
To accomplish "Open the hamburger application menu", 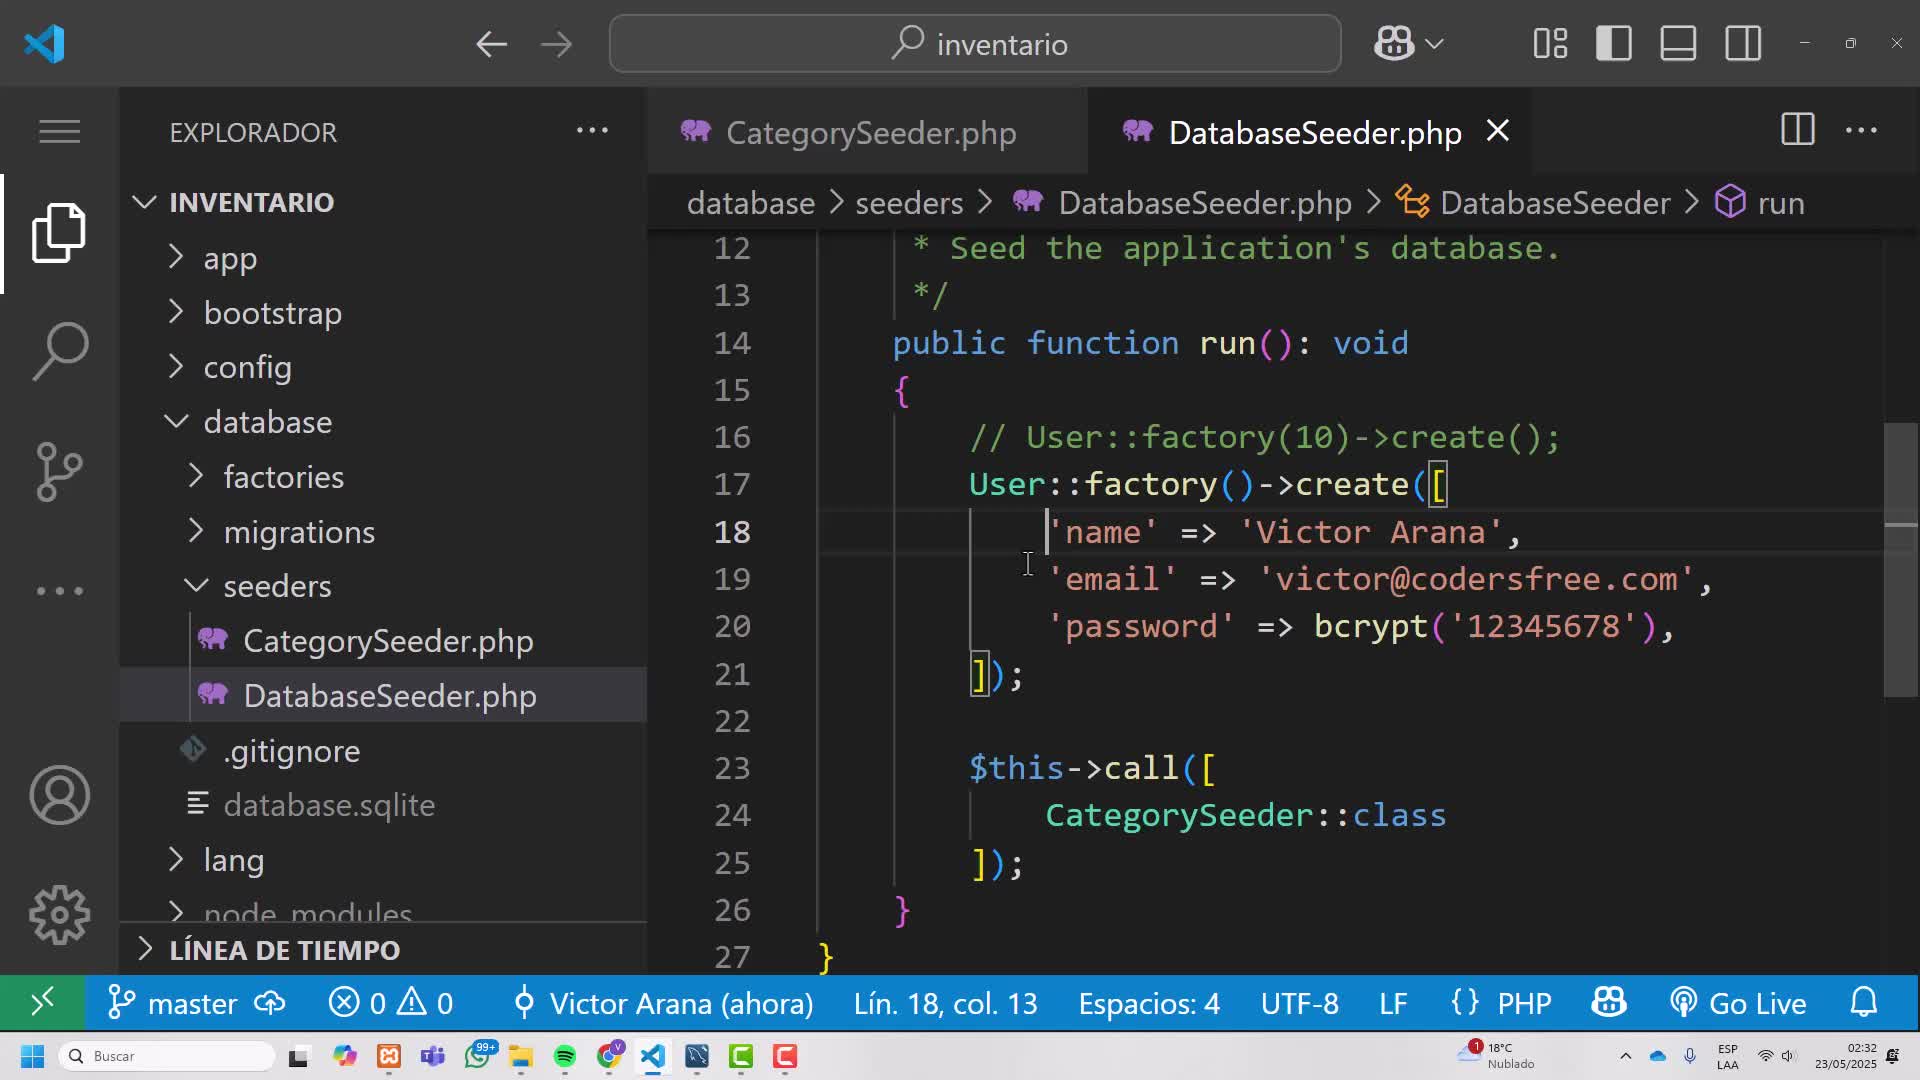I will 60,131.
